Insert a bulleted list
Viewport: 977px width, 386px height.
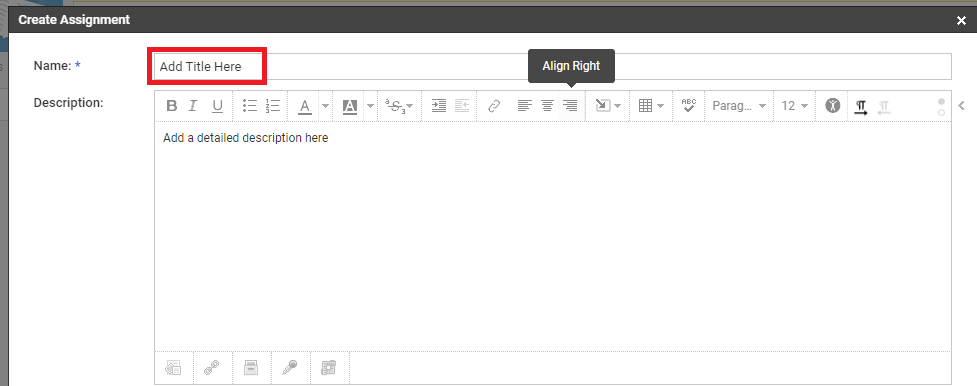pos(249,106)
